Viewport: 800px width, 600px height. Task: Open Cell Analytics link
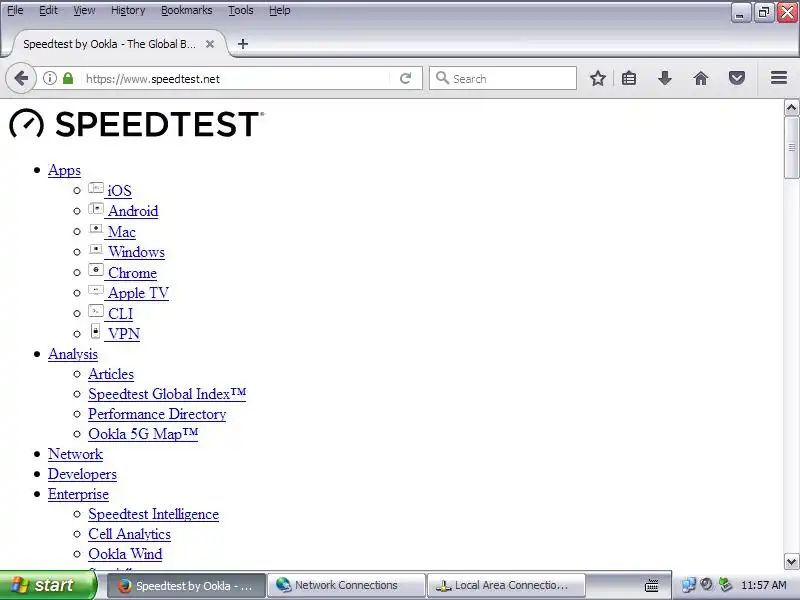click(x=130, y=534)
